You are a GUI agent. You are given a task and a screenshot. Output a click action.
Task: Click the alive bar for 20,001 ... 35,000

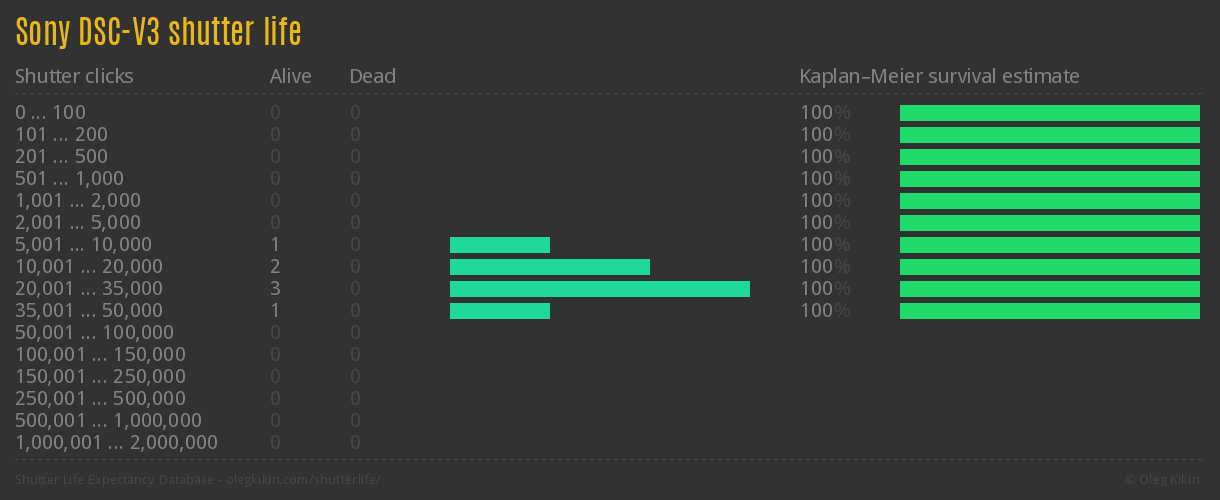coord(600,289)
